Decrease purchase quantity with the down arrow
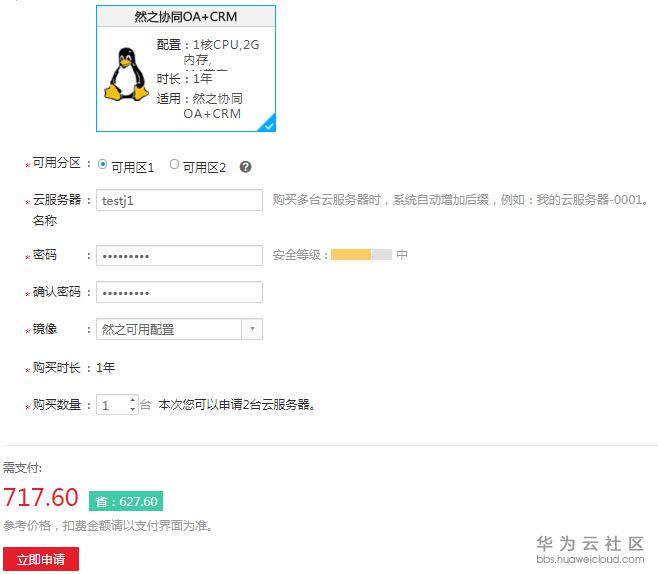Screen dimensions: 658x574 click(133, 410)
